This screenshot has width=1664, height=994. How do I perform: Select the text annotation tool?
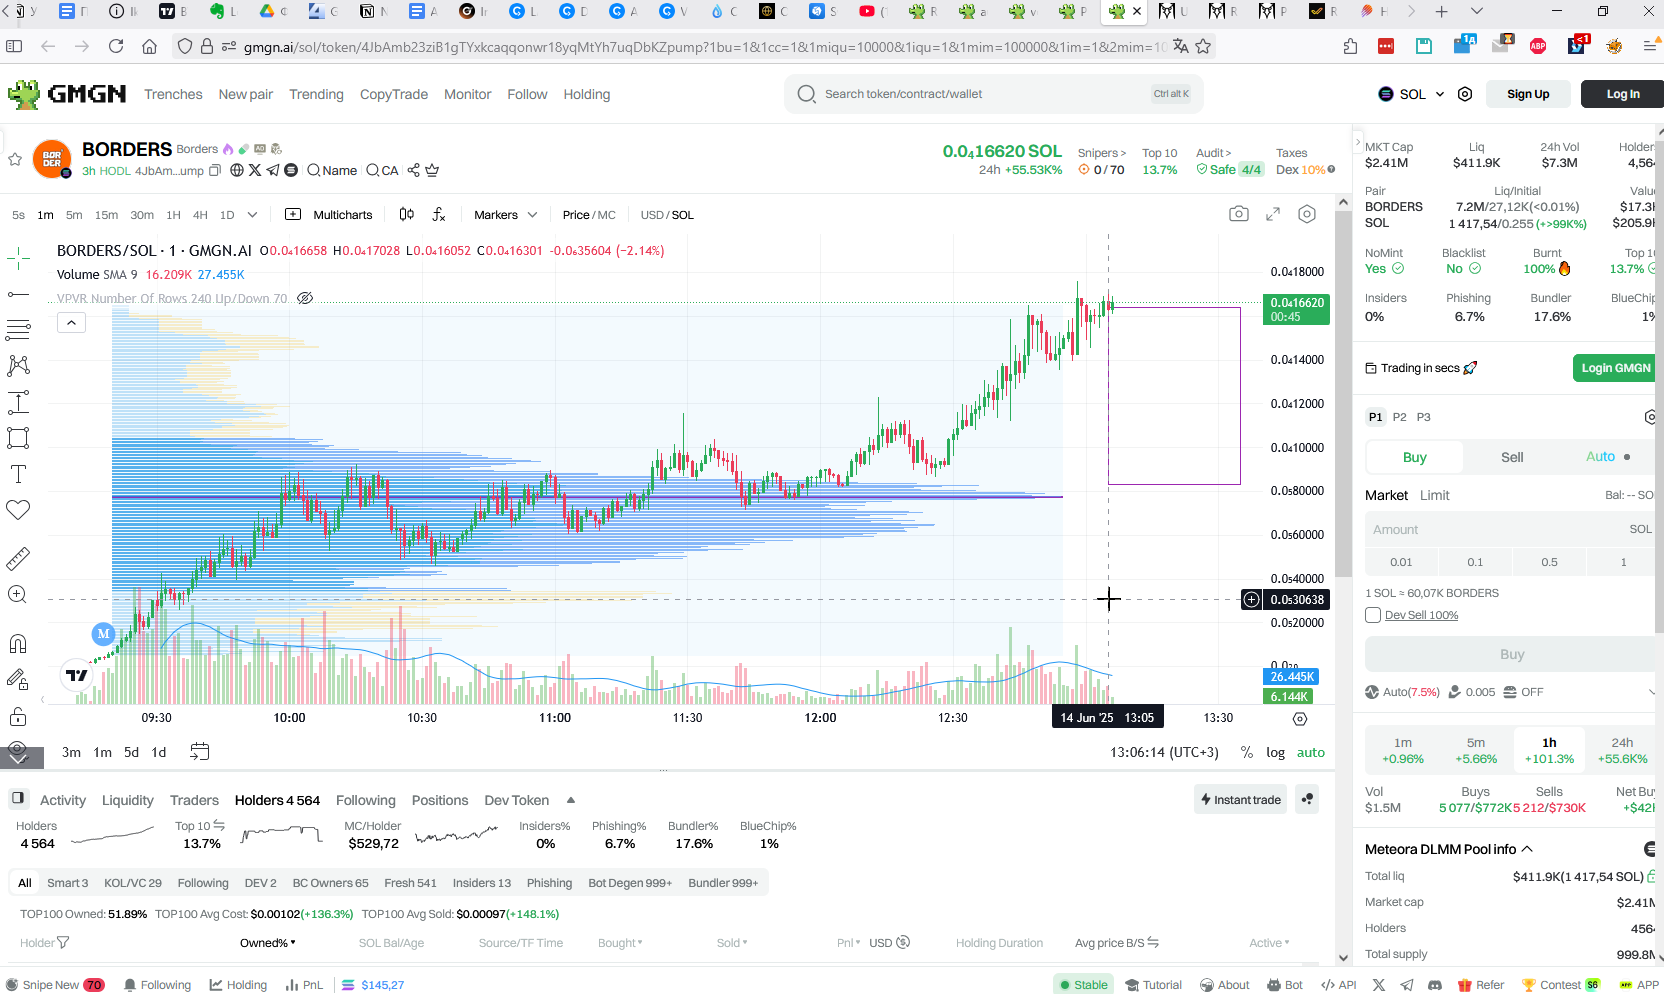coord(18,474)
